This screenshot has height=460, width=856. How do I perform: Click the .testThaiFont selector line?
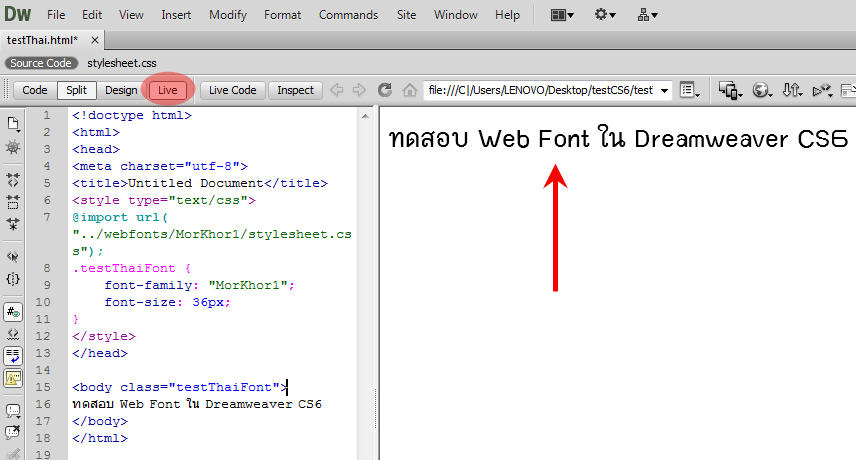(x=131, y=268)
